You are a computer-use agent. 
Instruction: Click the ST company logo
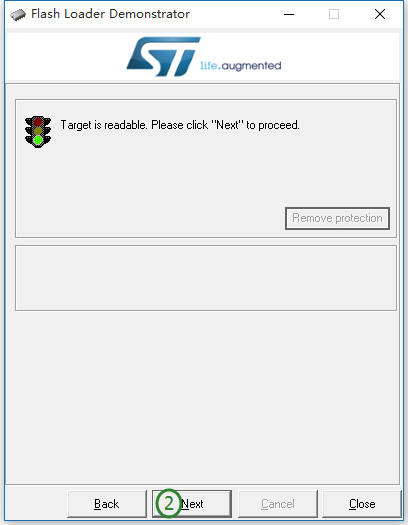163,57
